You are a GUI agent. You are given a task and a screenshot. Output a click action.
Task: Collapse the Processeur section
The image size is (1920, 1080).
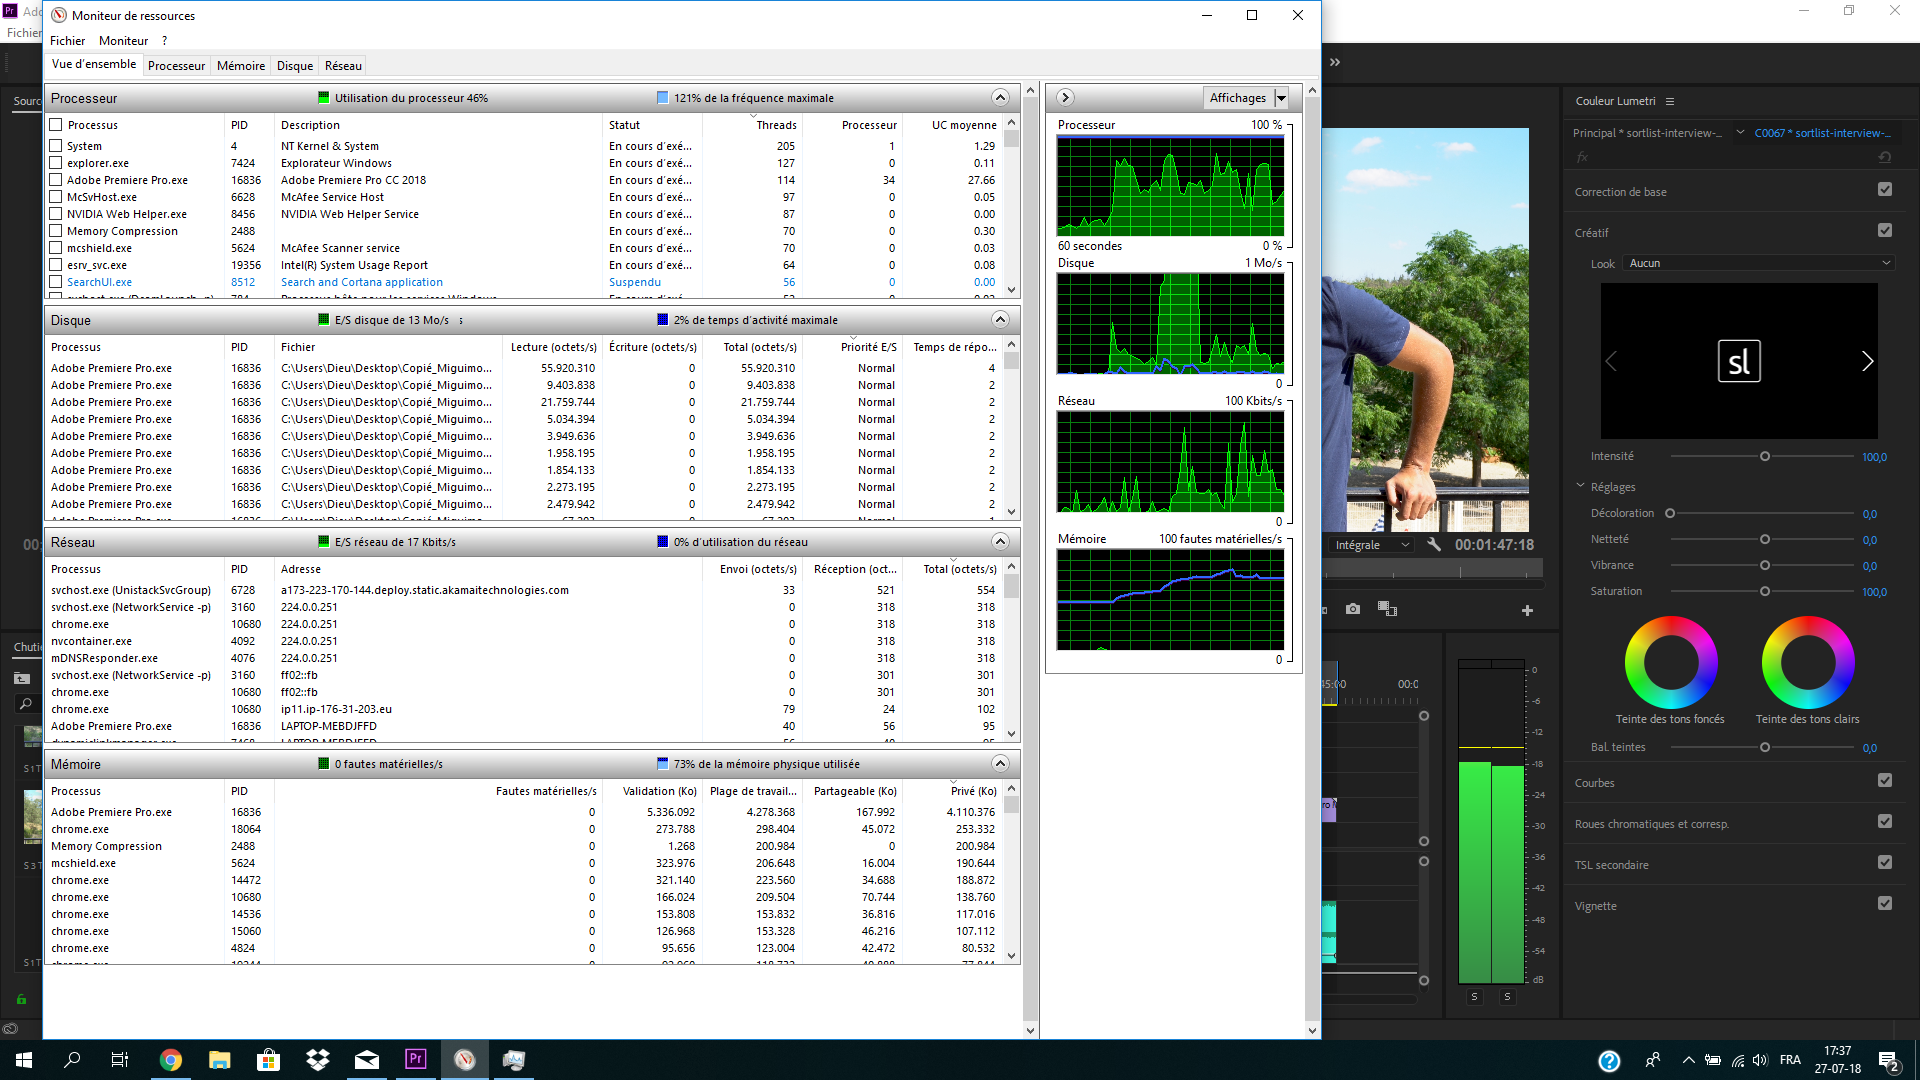pyautogui.click(x=1000, y=98)
